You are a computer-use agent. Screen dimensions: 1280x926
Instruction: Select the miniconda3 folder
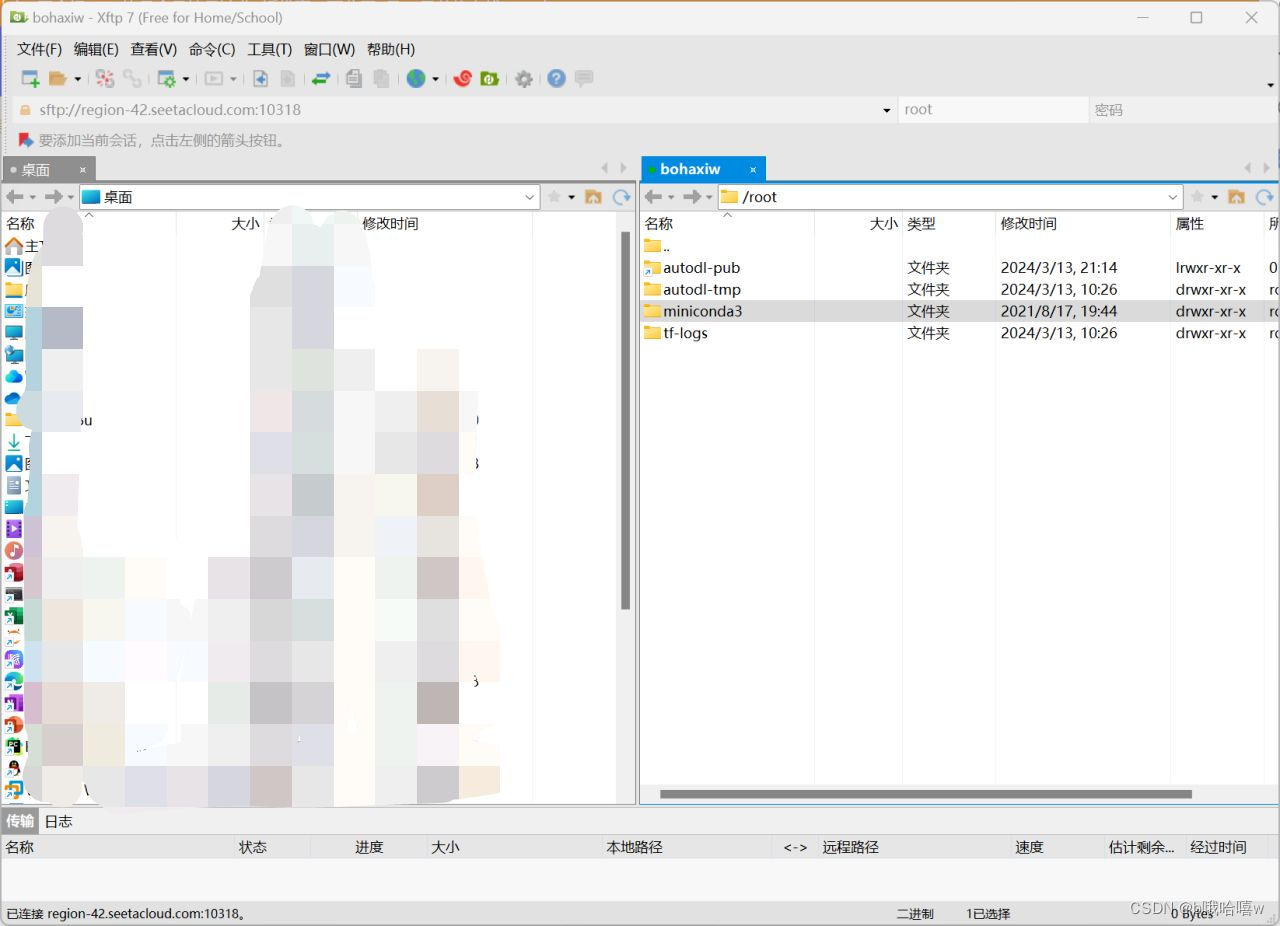704,311
